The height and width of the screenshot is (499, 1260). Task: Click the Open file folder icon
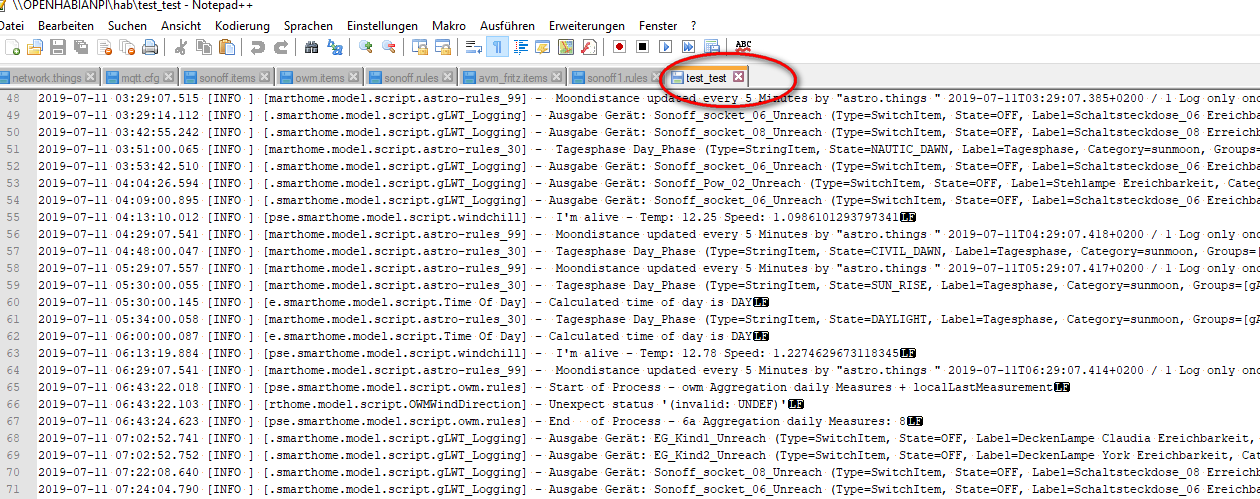tap(35, 47)
